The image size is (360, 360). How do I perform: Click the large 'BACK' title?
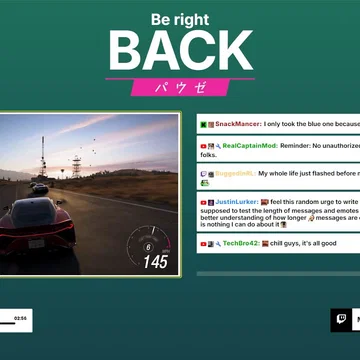(181, 50)
